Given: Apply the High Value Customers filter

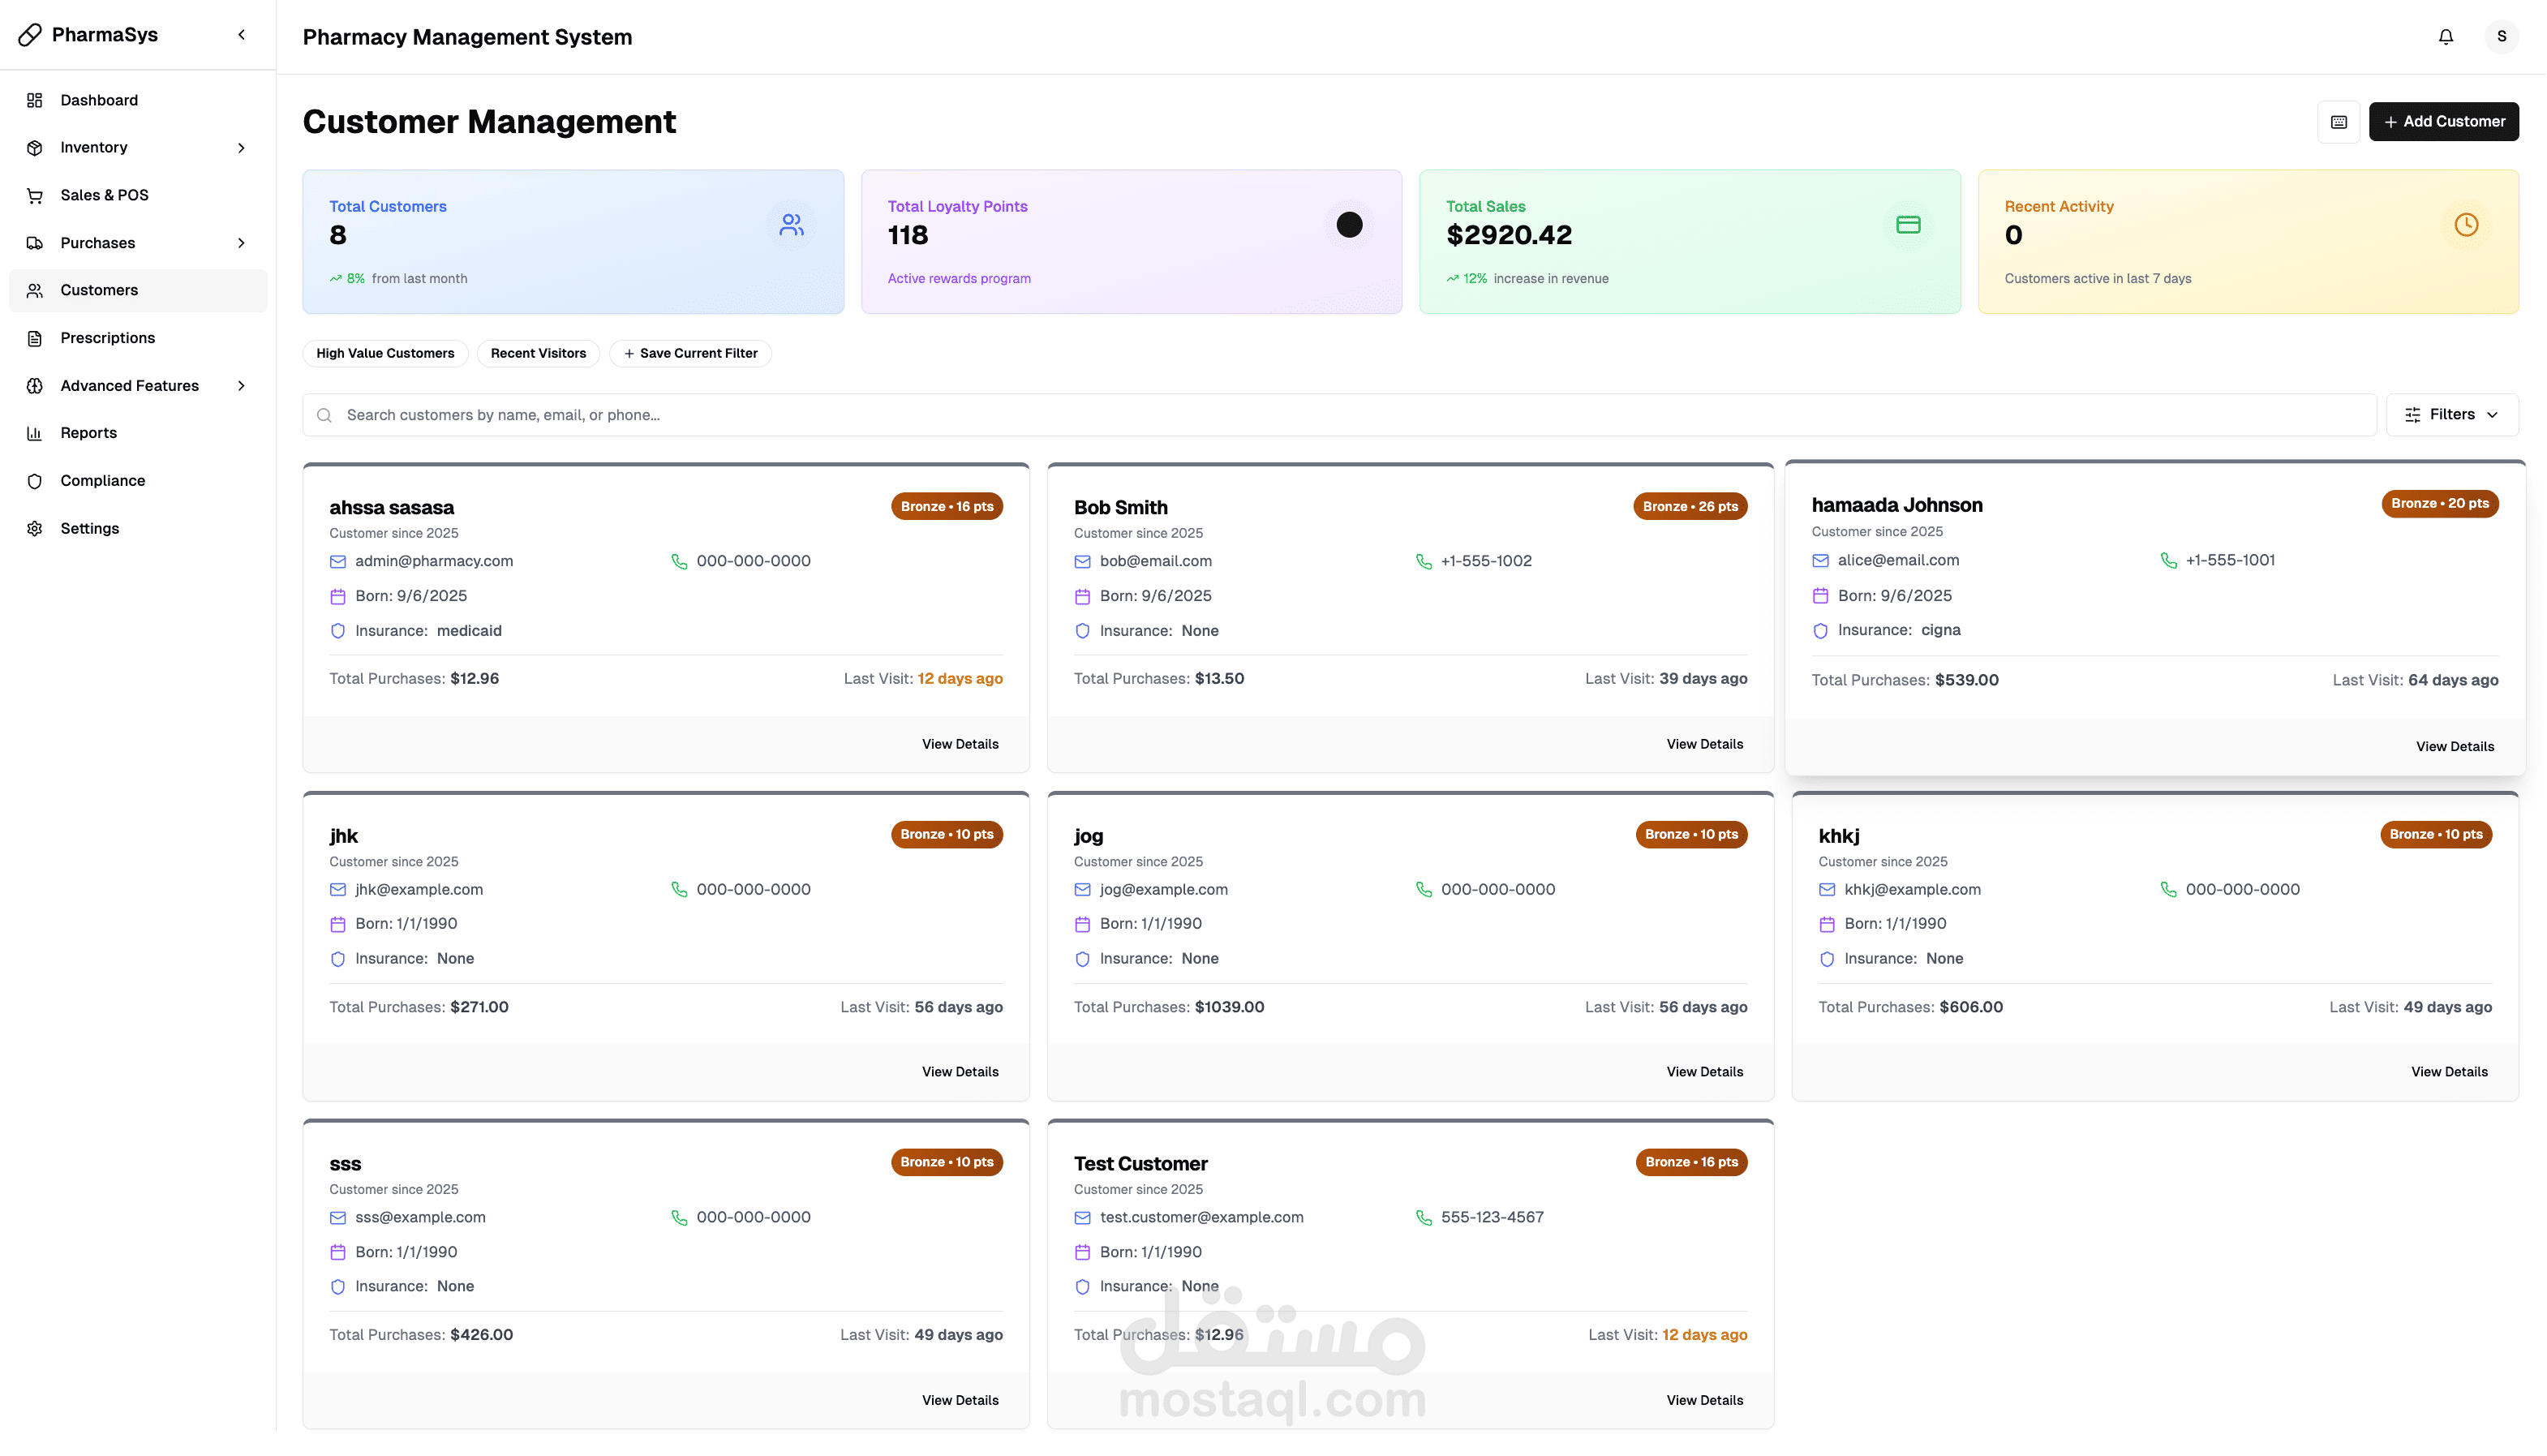Looking at the screenshot, I should coord(385,354).
